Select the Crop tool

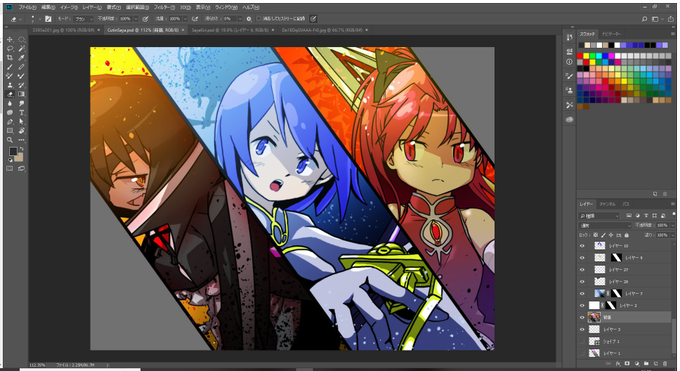click(x=10, y=58)
